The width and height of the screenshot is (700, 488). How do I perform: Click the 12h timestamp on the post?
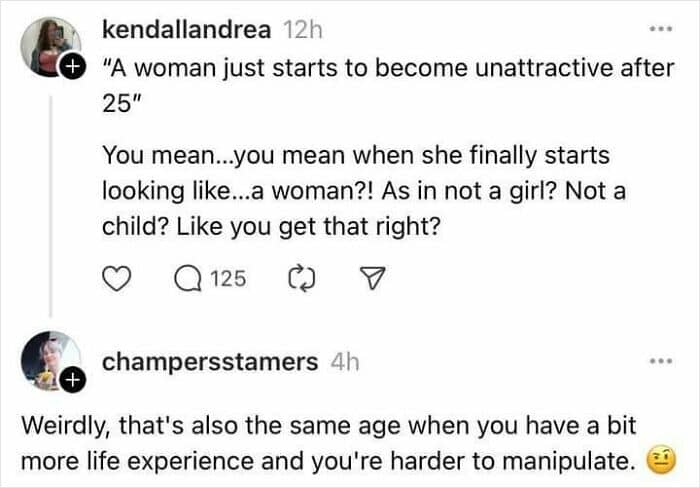pyautogui.click(x=299, y=32)
